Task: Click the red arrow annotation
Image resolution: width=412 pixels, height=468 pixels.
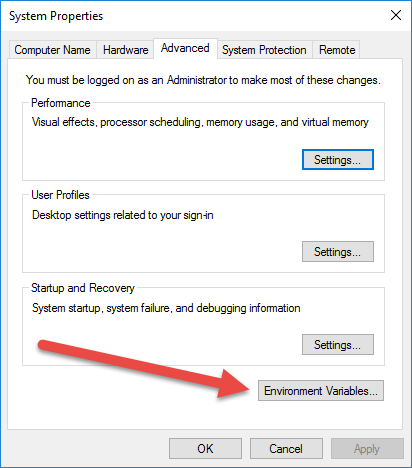Action: coord(143,369)
